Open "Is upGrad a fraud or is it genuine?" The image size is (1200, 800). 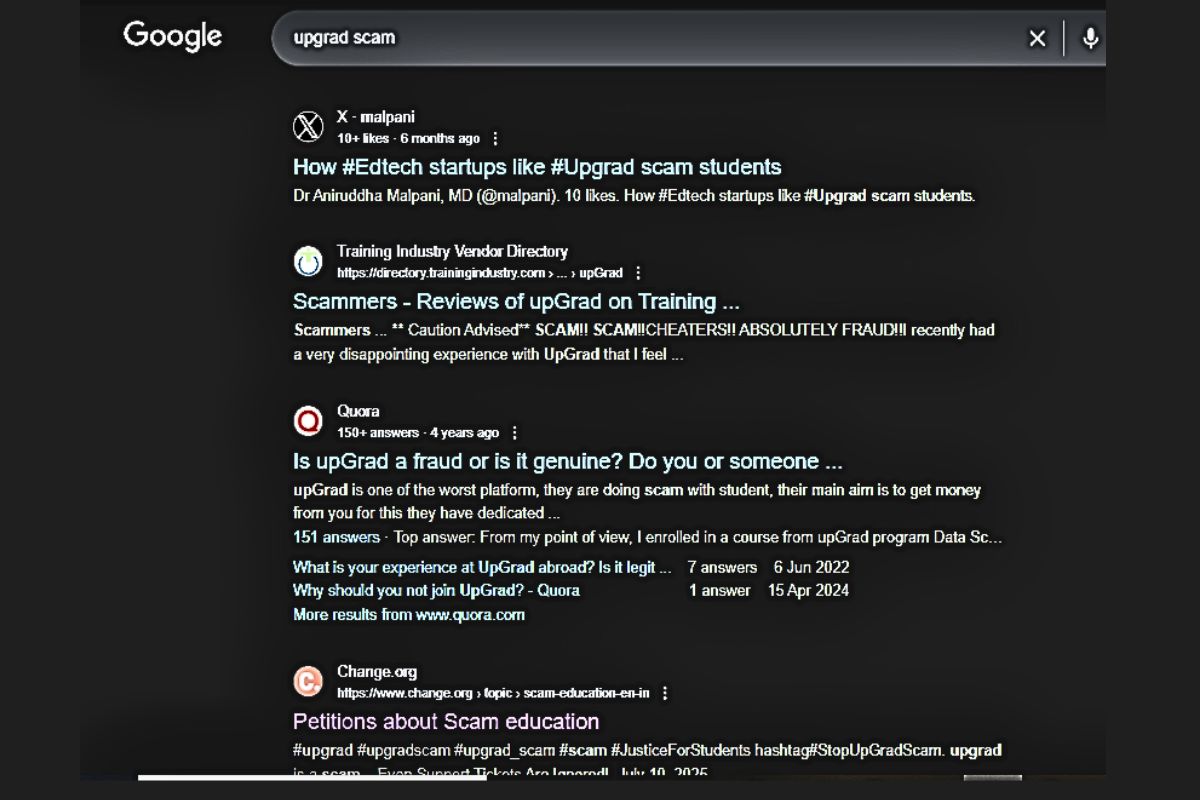point(566,461)
